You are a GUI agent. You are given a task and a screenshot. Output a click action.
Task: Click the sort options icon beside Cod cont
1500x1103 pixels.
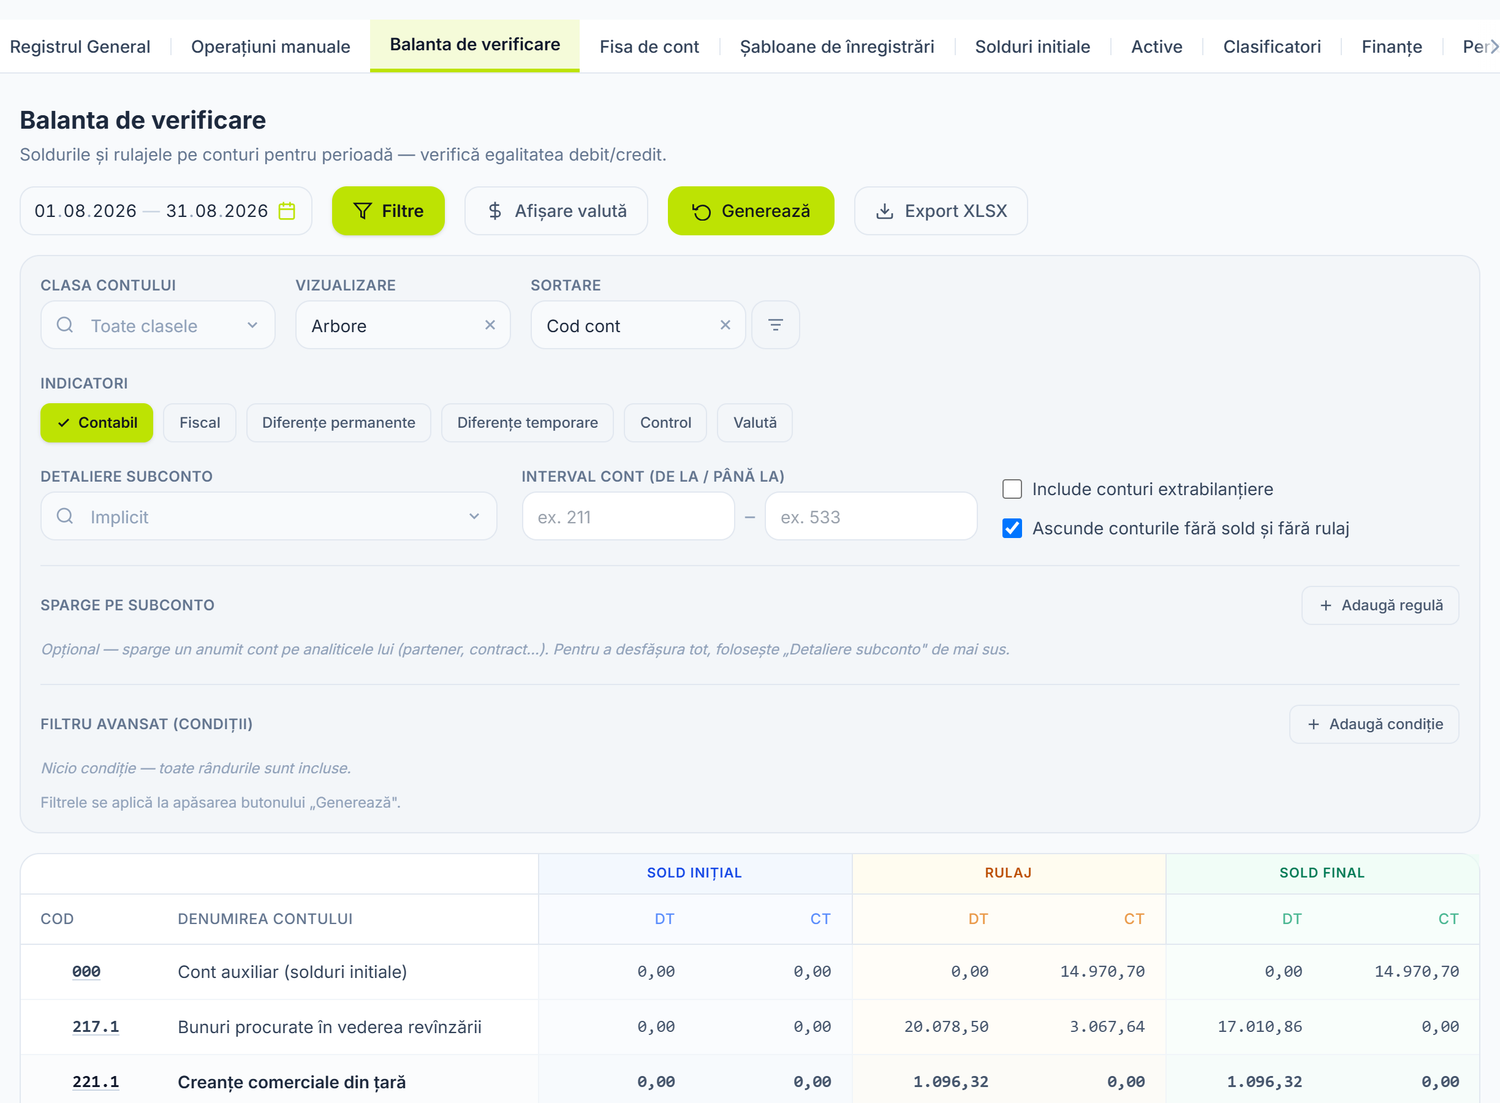[775, 325]
